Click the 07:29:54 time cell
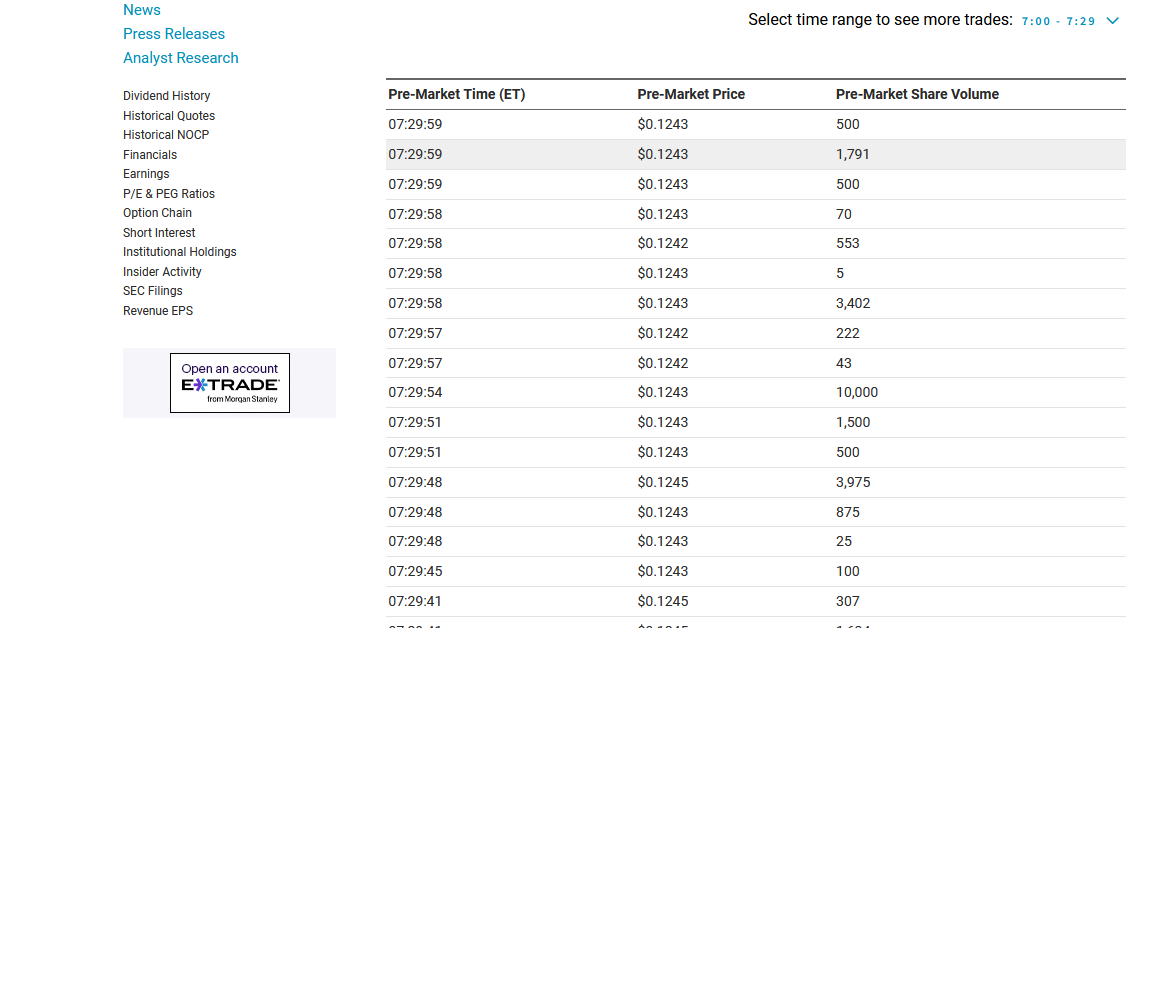The image size is (1174, 1008). 415,392
